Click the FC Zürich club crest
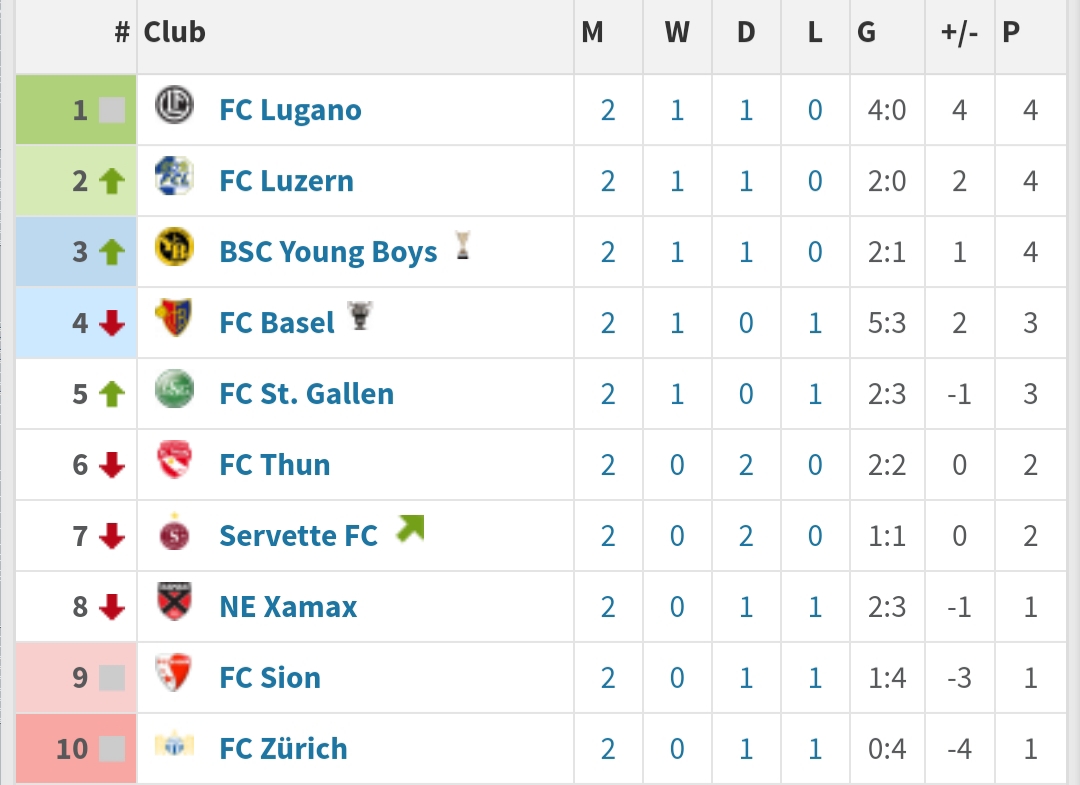Screen dimensions: 1080x785 pos(174,744)
